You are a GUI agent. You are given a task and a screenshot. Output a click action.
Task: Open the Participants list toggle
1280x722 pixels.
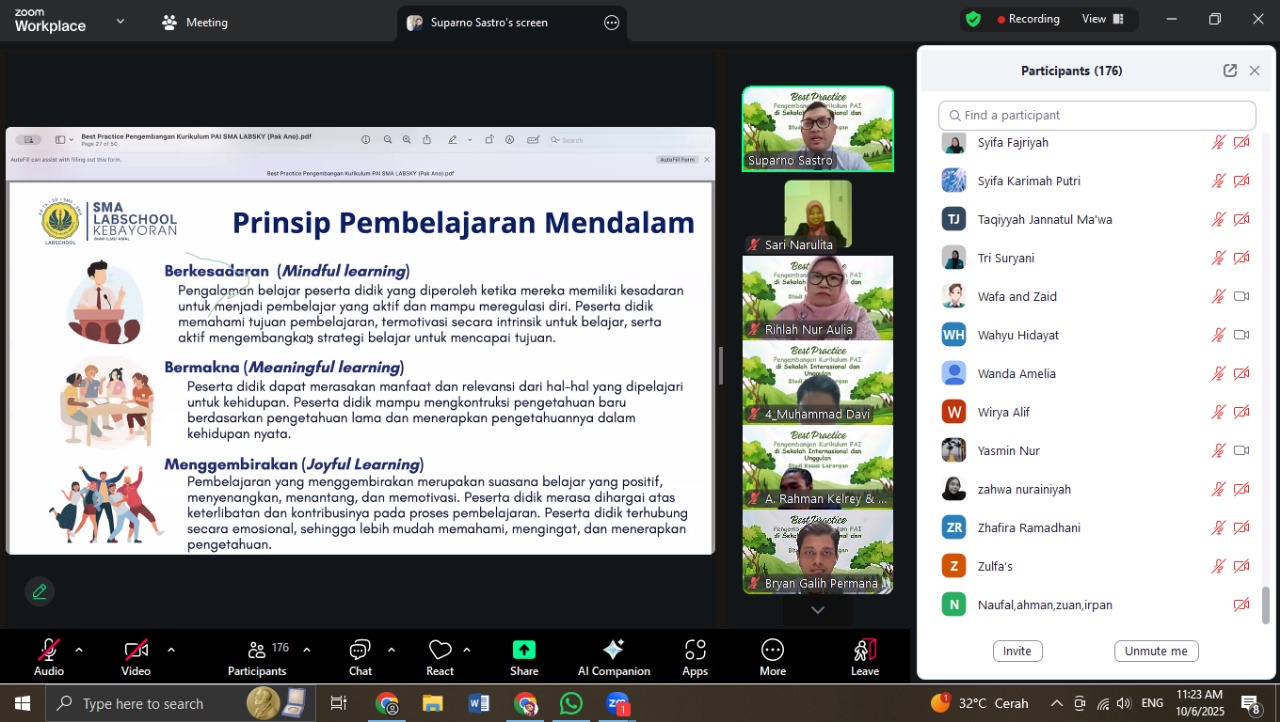coord(257,651)
